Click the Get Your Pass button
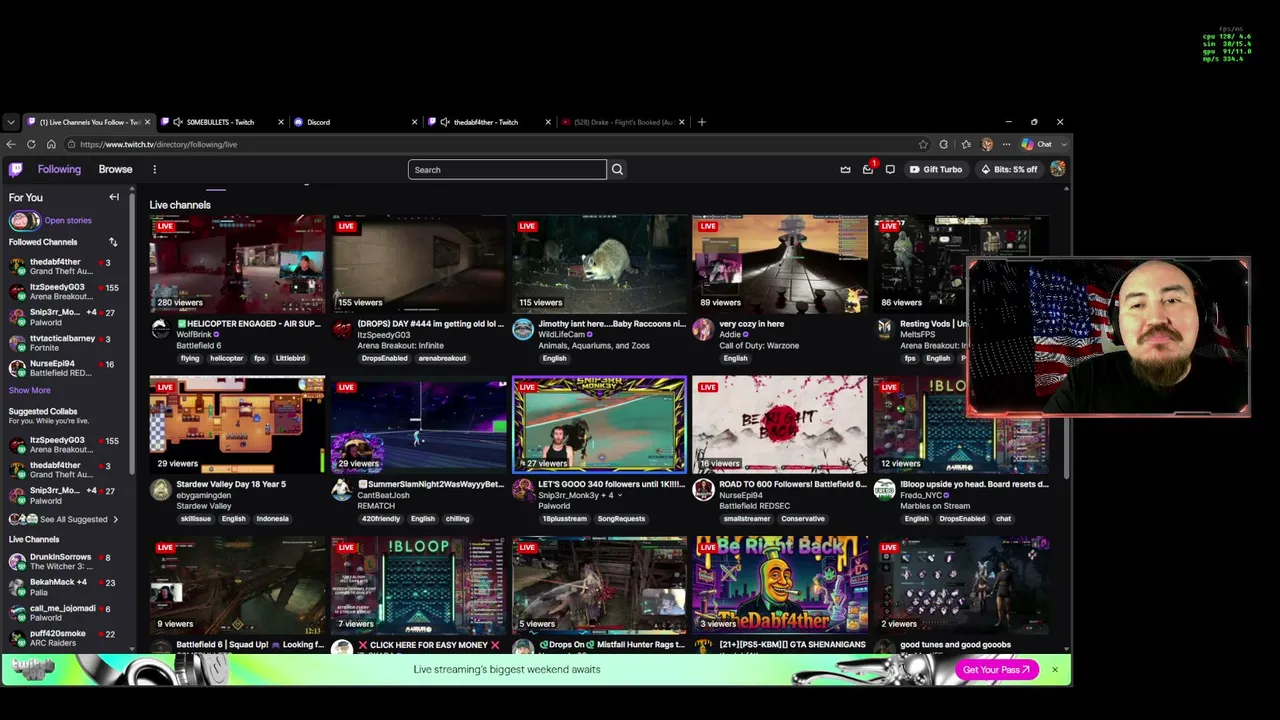 click(996, 670)
